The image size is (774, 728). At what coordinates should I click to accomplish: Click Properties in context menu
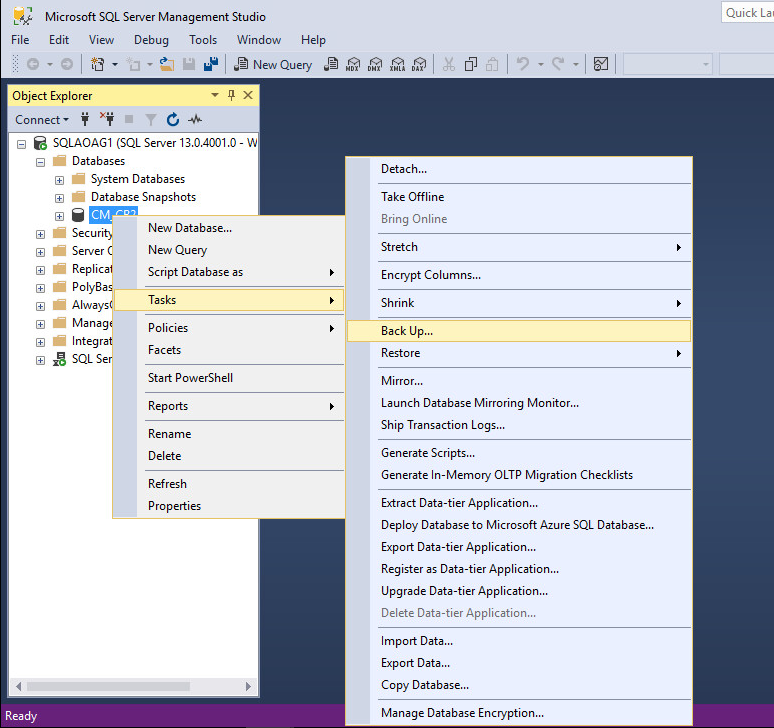[x=229, y=505]
